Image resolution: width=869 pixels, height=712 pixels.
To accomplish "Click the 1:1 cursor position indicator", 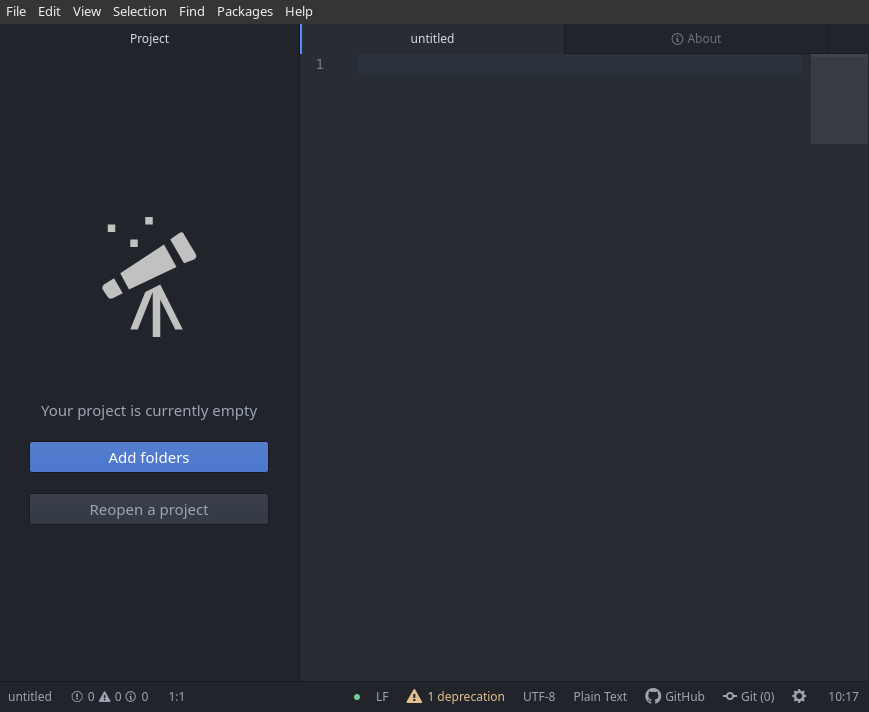I will point(176,696).
